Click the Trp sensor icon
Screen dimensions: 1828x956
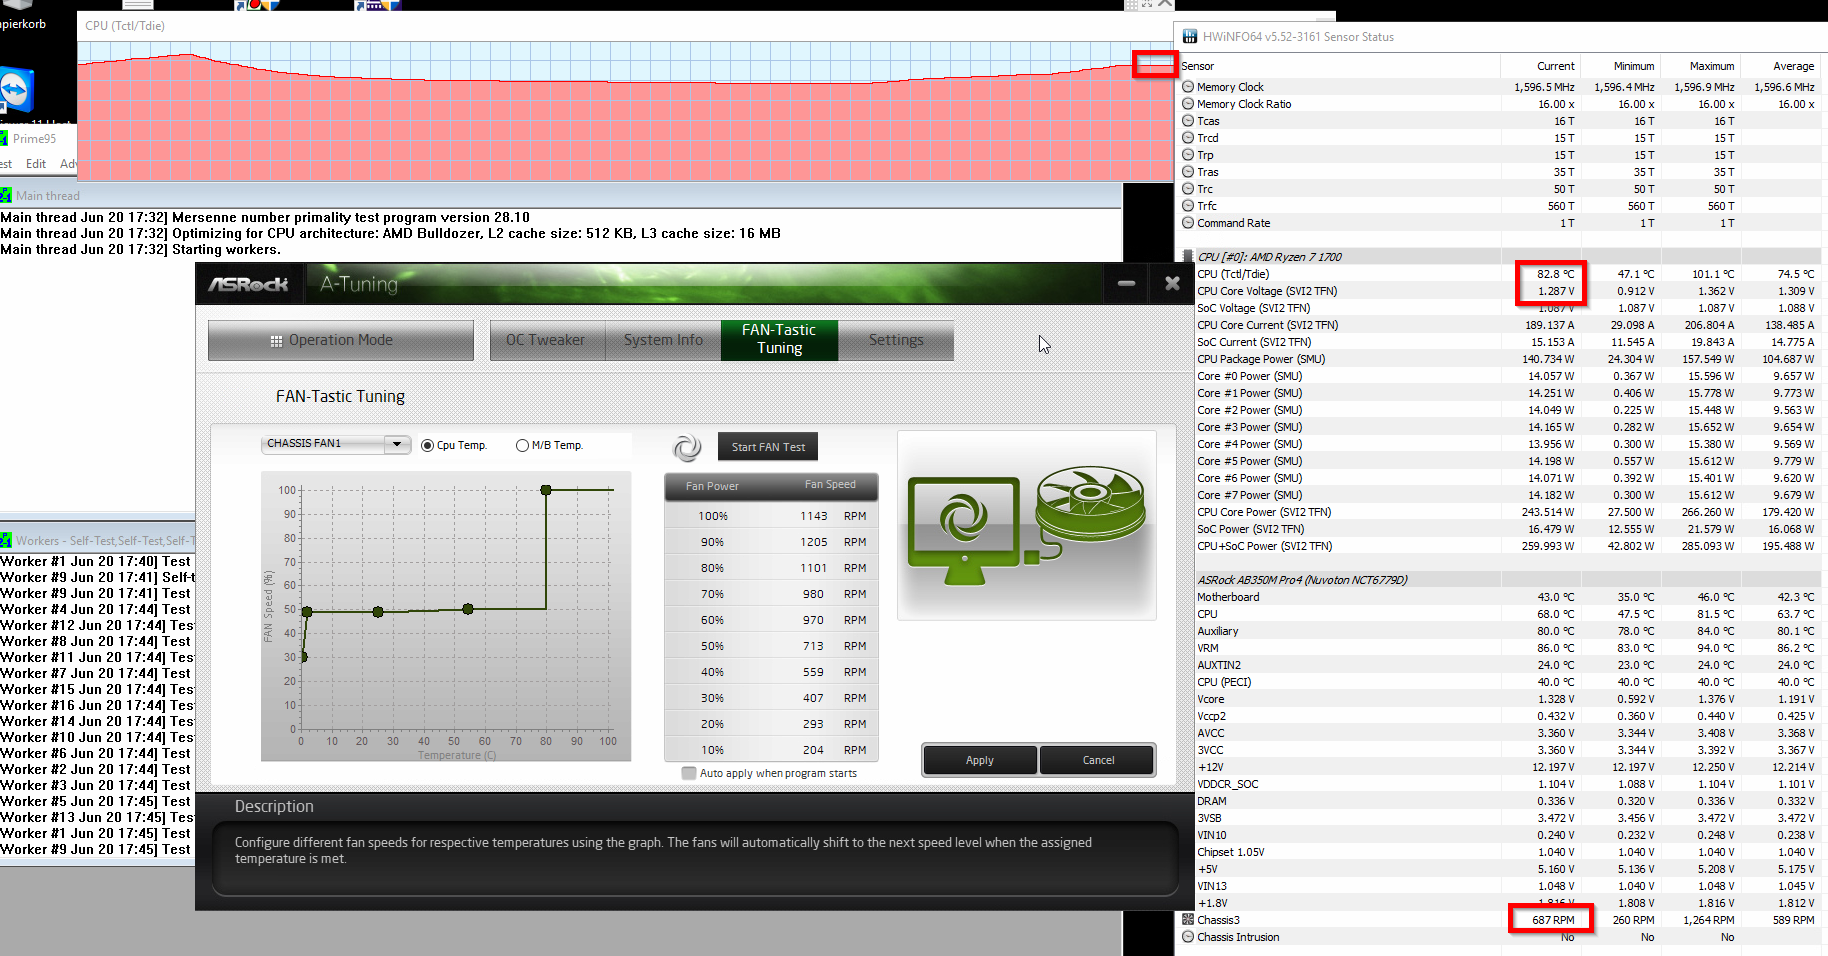click(1188, 155)
